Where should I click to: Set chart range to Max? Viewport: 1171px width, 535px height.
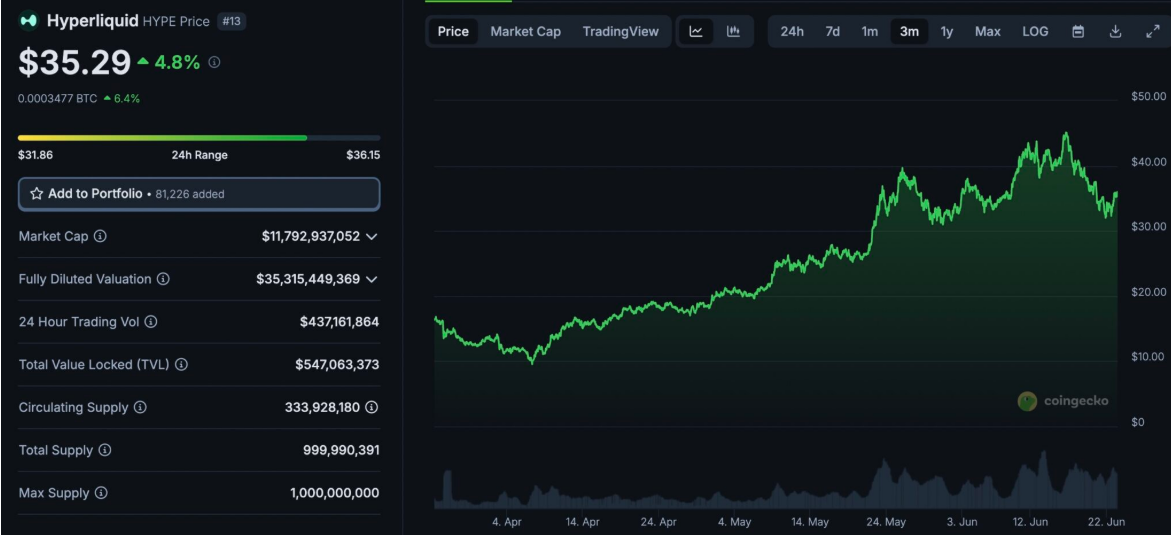pos(987,31)
